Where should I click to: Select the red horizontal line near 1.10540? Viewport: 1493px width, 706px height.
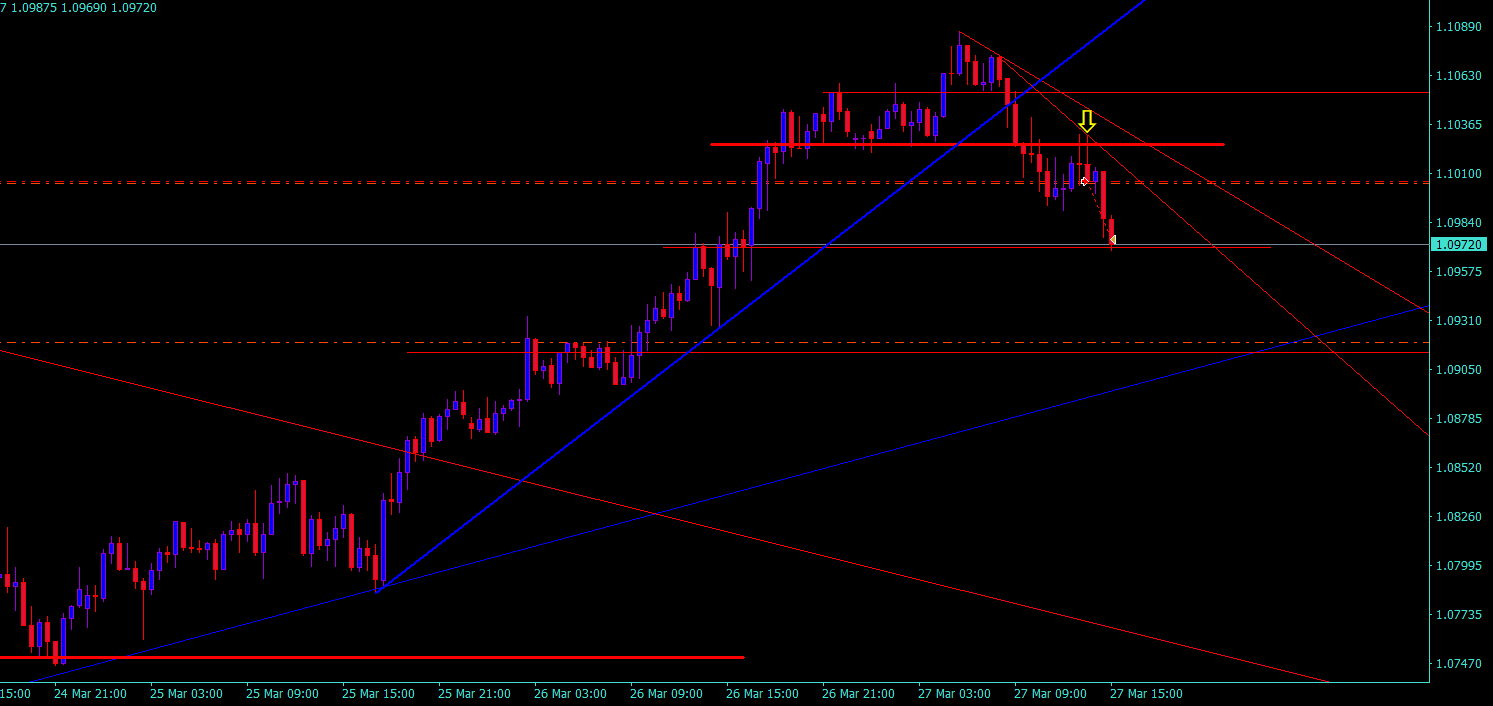[1125, 93]
